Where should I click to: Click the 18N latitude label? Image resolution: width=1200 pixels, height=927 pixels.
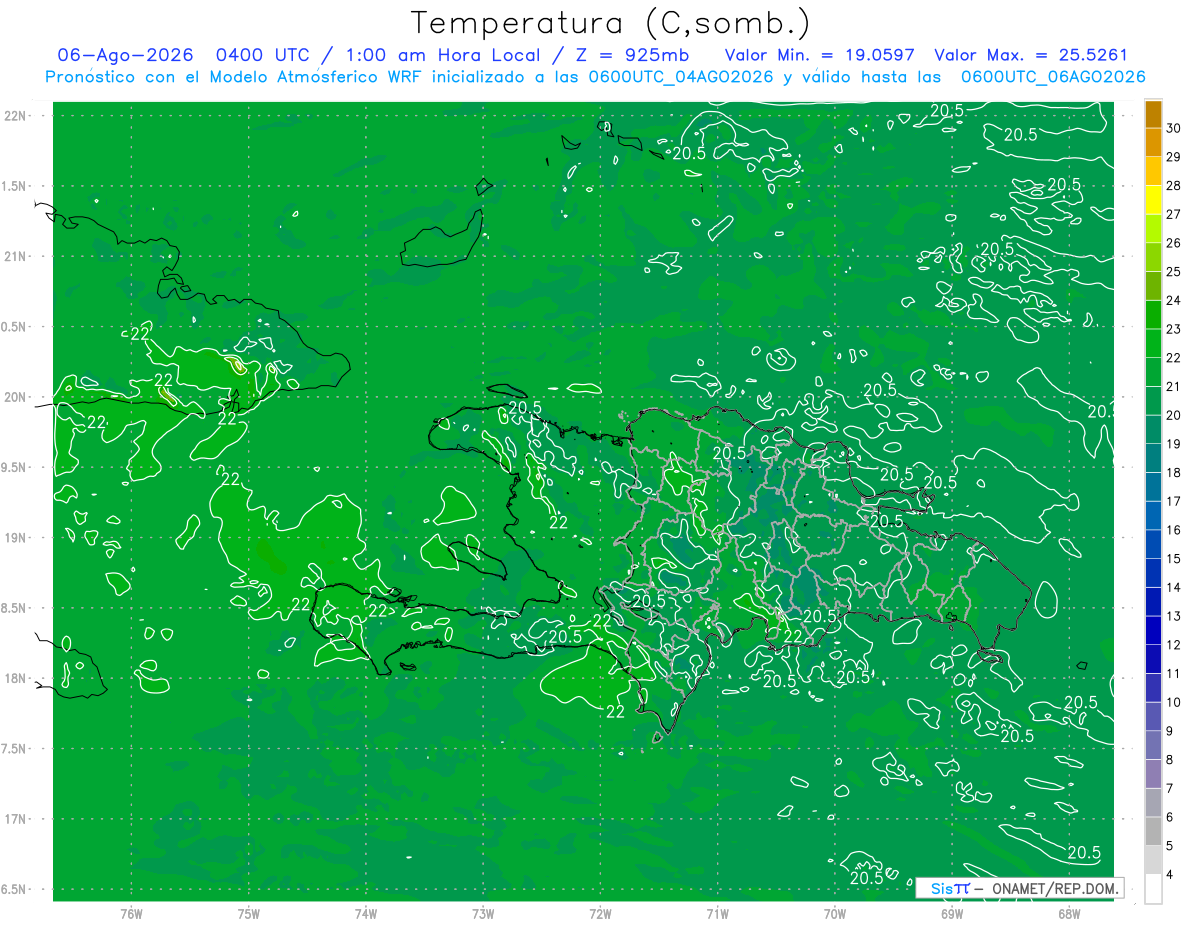17,678
